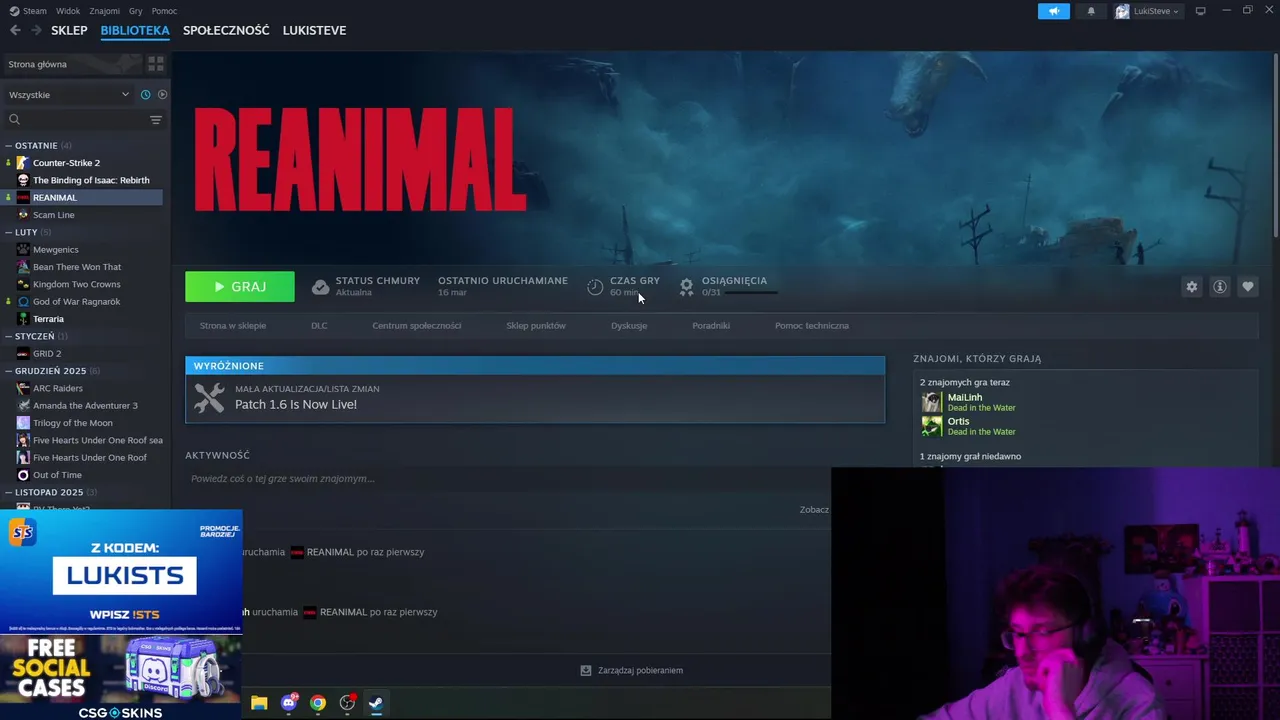Click Ortis friend avatar
The image size is (1280, 720).
[x=932, y=426]
